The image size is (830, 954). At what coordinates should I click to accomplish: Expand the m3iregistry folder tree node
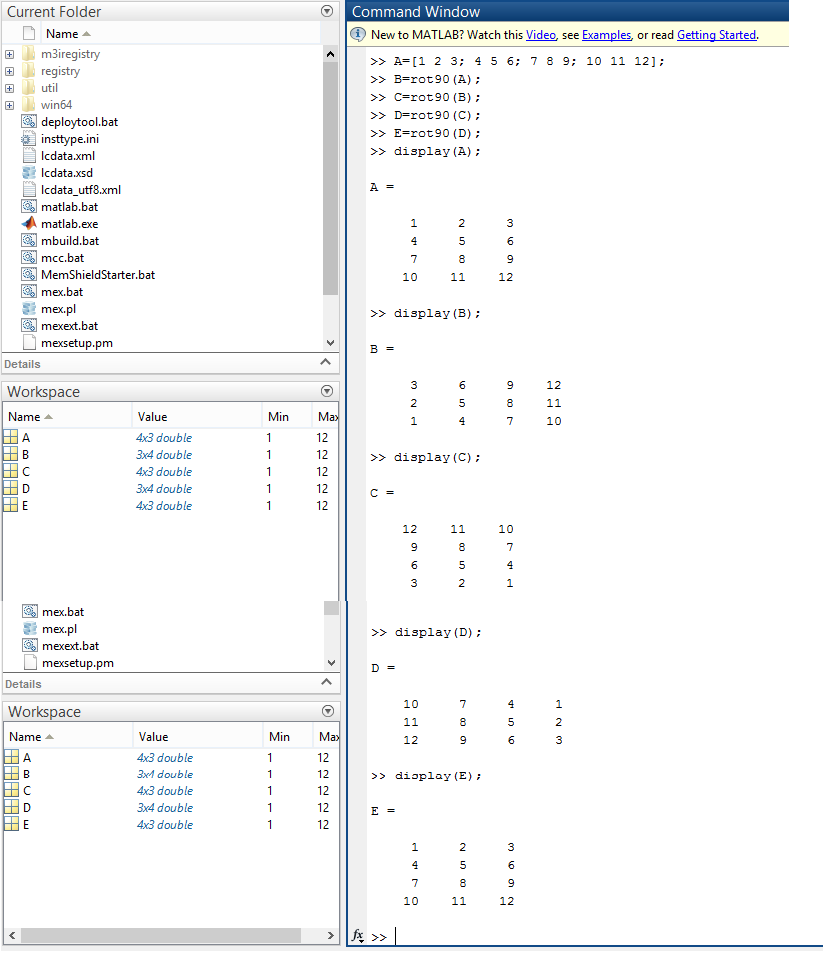click(x=10, y=54)
